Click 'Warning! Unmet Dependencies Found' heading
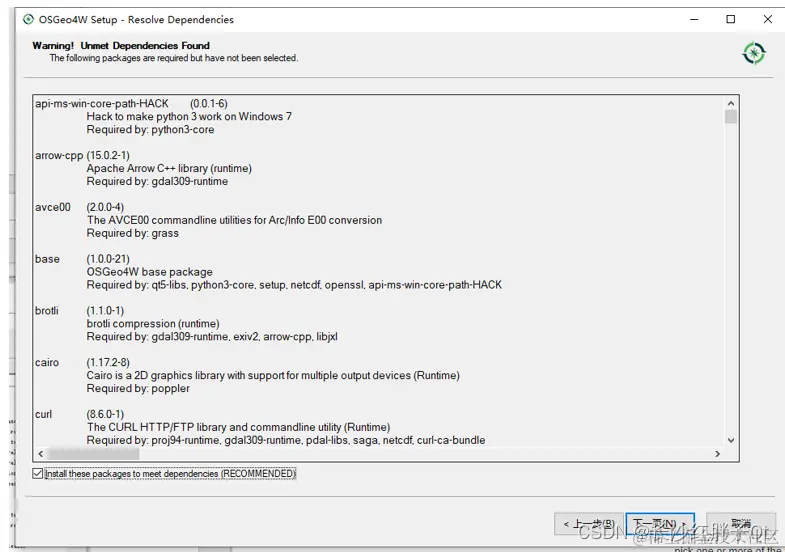 [121, 46]
